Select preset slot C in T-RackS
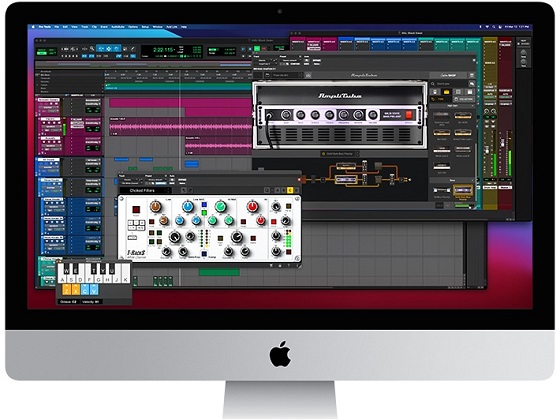The image size is (560, 420). click(290, 190)
